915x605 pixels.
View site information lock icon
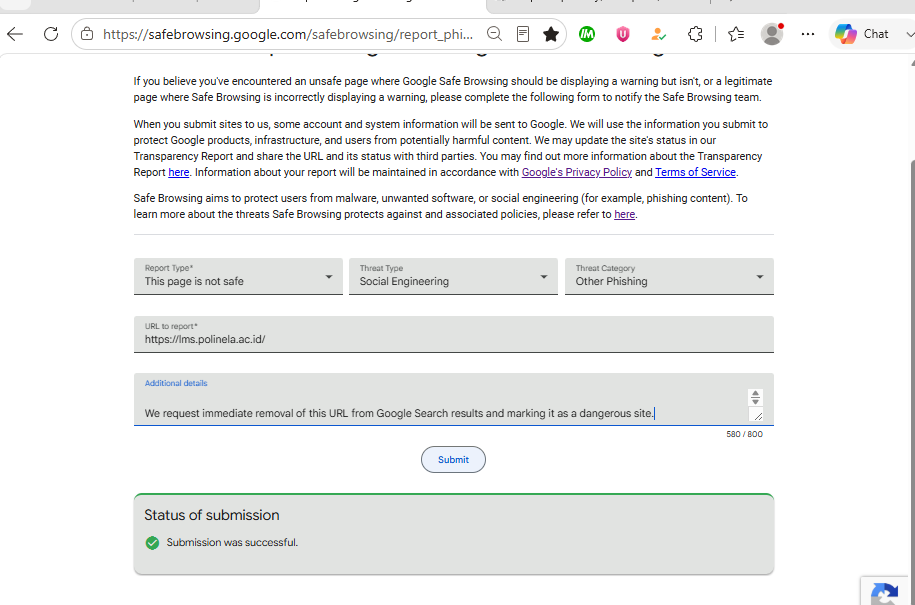tap(87, 34)
